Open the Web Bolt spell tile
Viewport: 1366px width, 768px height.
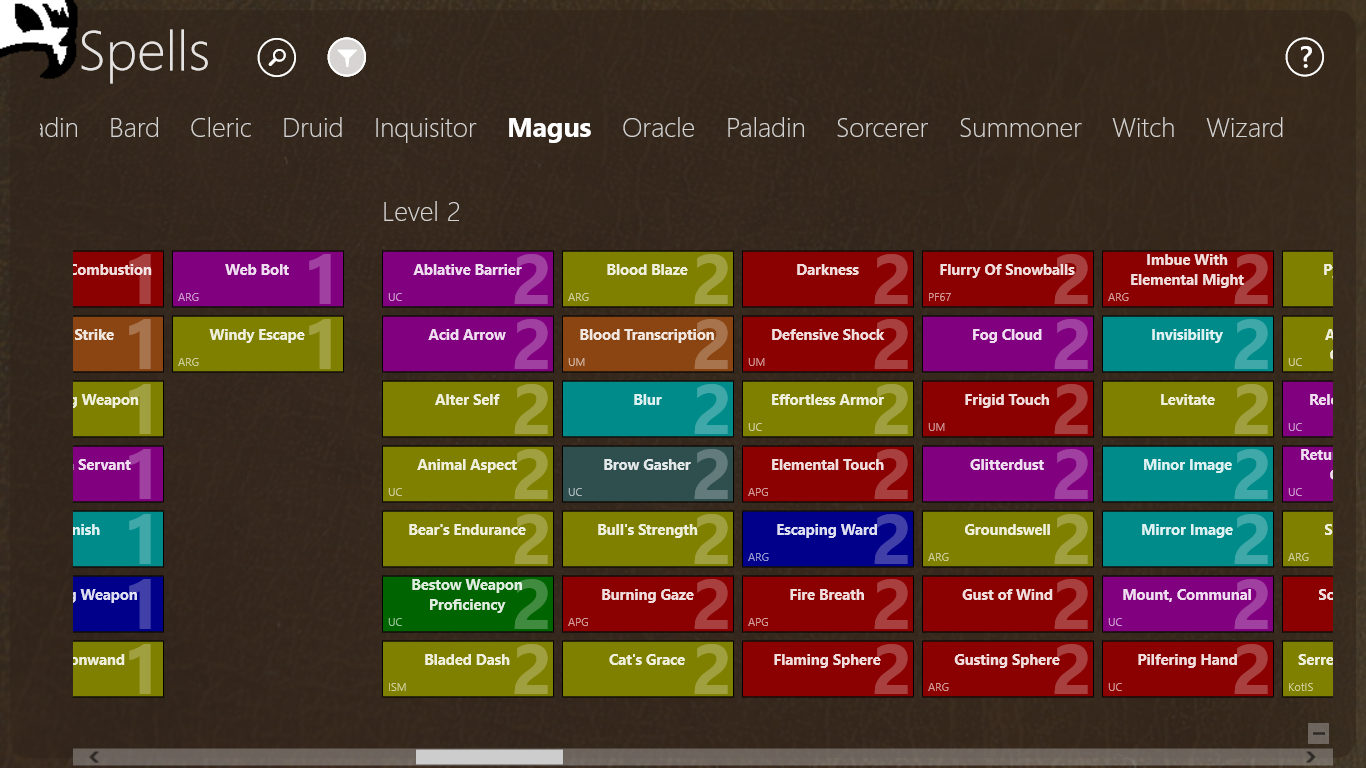click(x=258, y=279)
